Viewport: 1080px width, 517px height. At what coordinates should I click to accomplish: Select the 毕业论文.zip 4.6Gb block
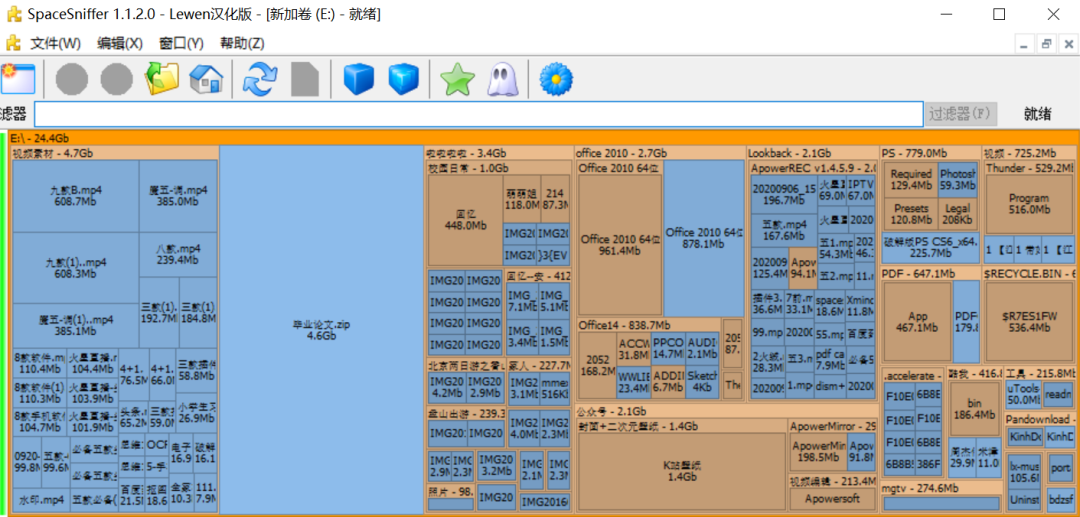[x=321, y=330]
